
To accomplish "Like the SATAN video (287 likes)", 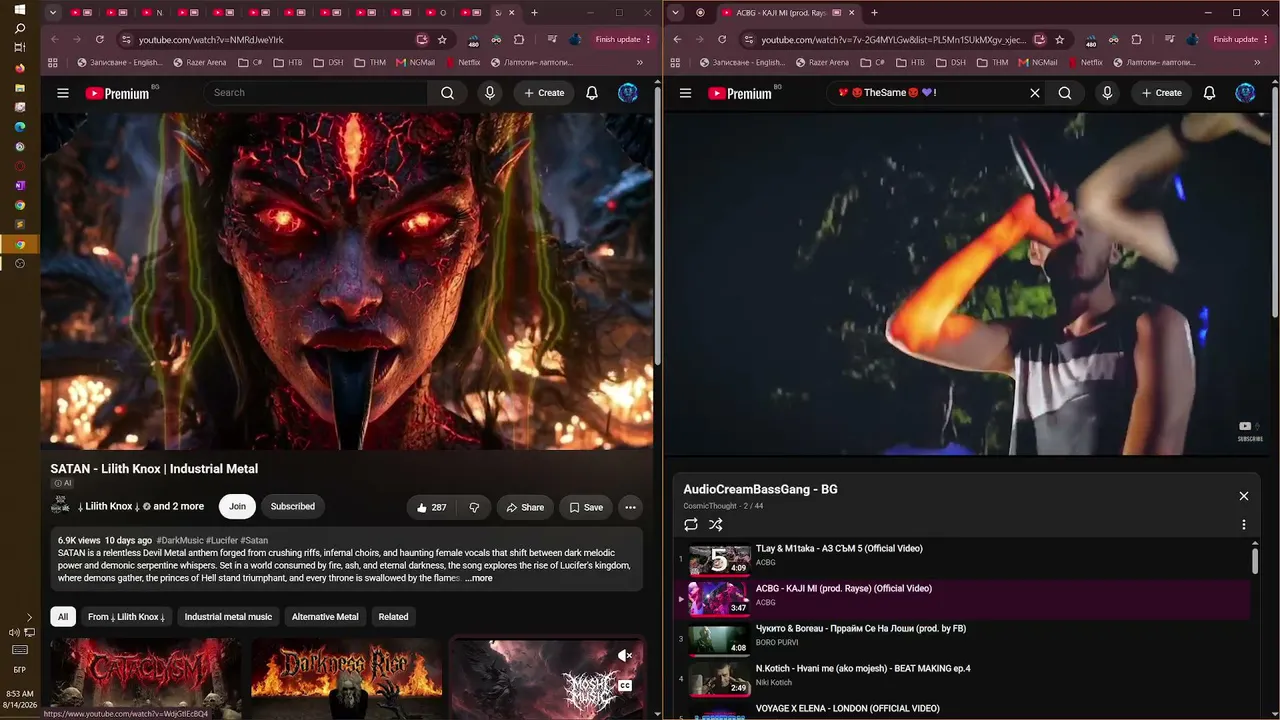I will coord(432,507).
